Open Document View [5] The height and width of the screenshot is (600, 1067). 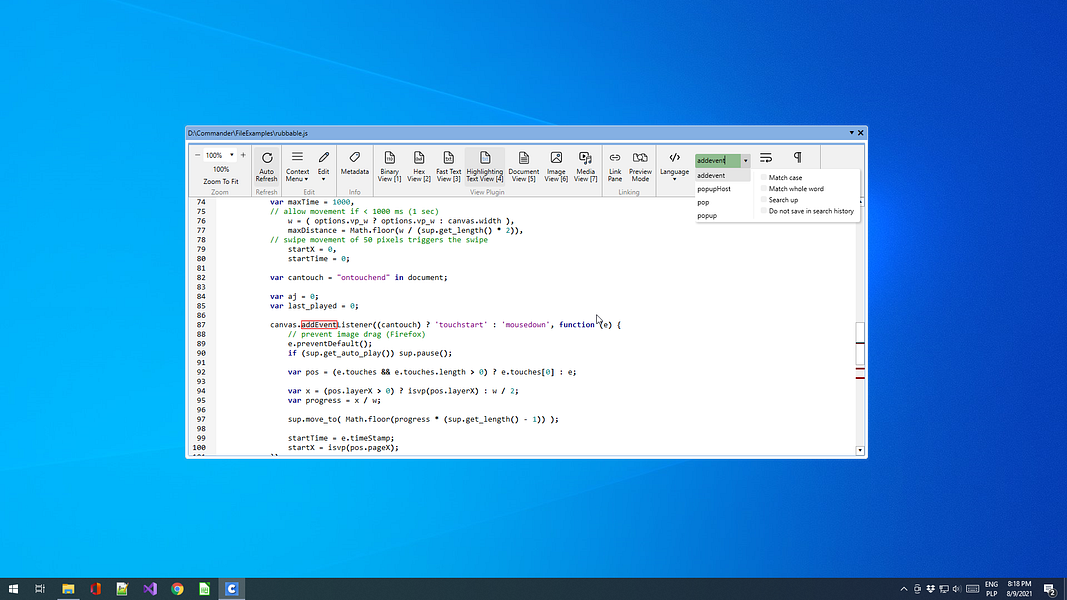523,166
